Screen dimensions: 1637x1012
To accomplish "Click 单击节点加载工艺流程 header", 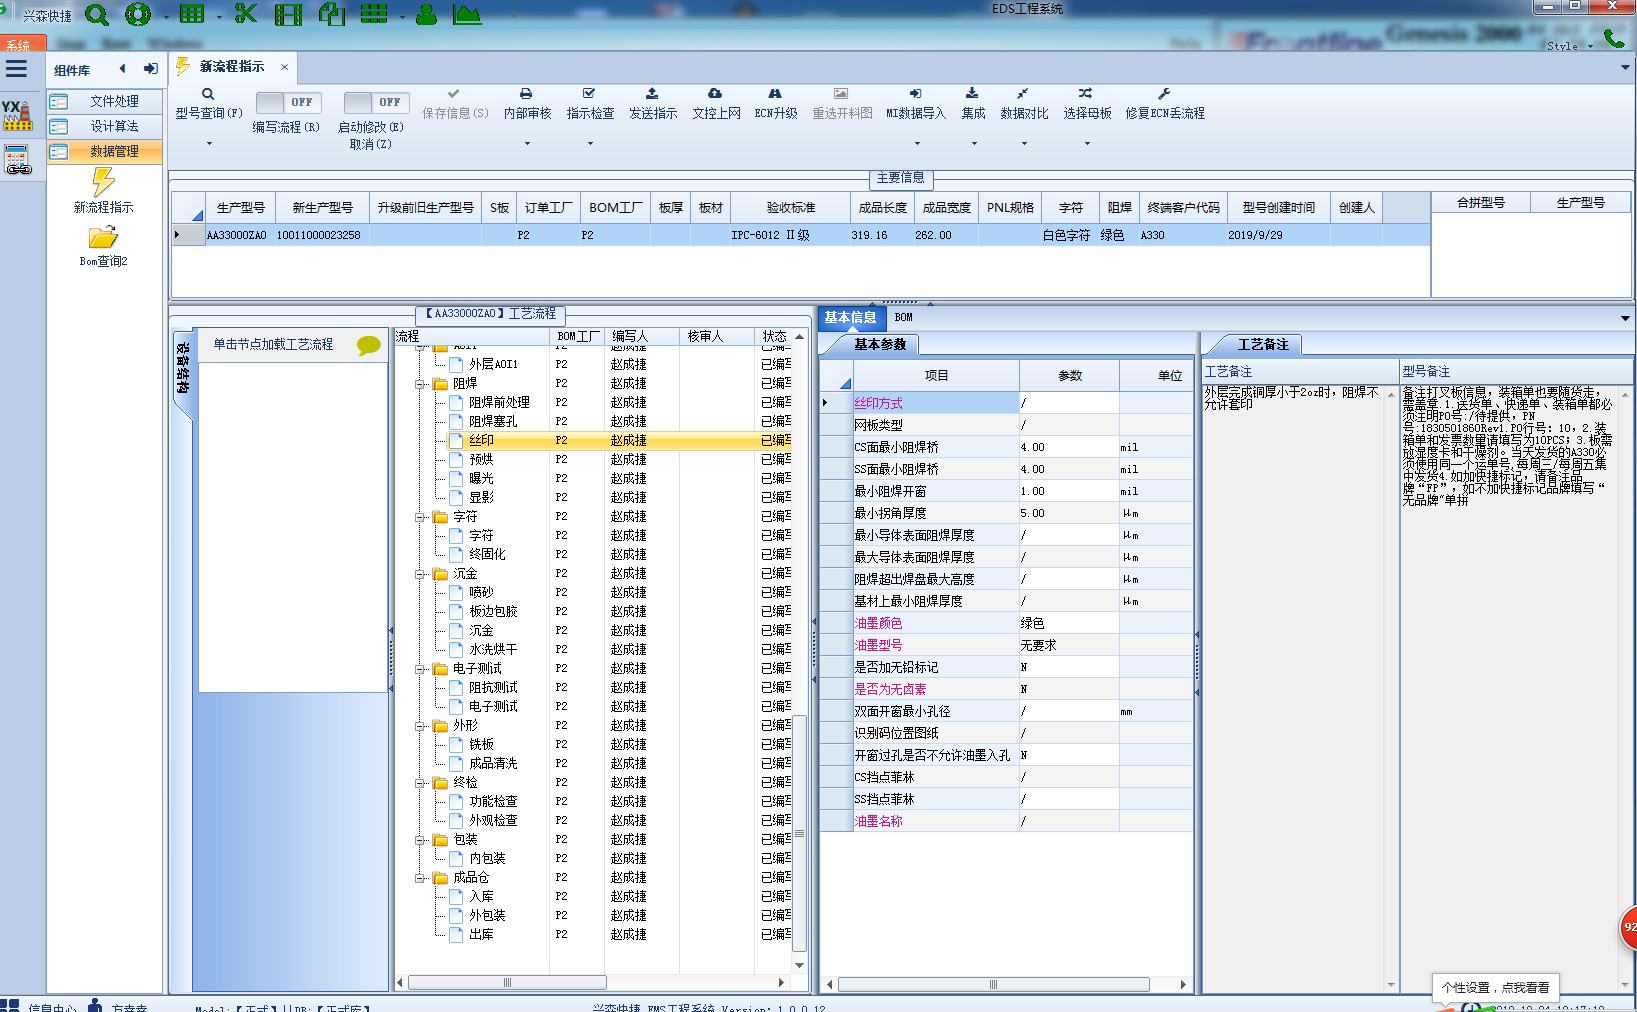I will pyautogui.click(x=273, y=344).
